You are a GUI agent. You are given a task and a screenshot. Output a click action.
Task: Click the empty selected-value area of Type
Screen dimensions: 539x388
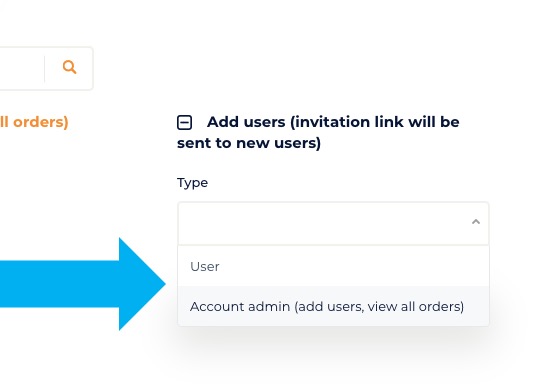323,223
